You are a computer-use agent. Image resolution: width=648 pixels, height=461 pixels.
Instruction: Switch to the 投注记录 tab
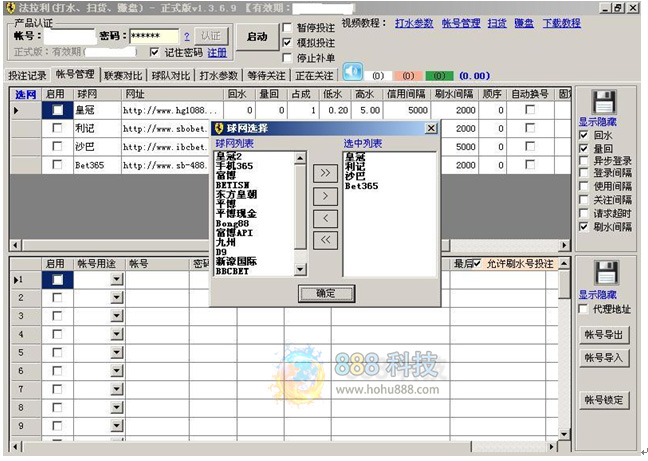pyautogui.click(x=27, y=76)
